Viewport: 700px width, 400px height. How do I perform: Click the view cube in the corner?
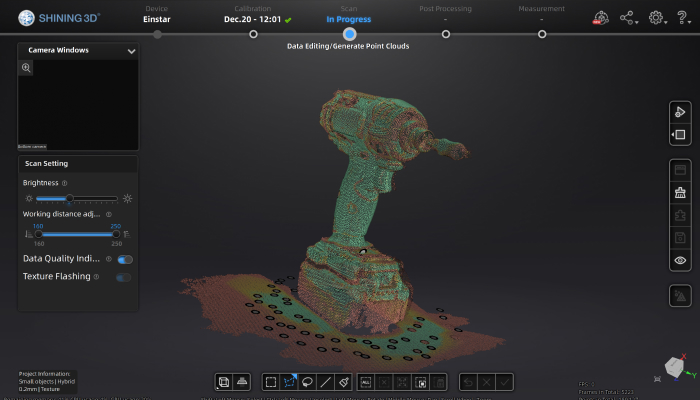click(676, 367)
